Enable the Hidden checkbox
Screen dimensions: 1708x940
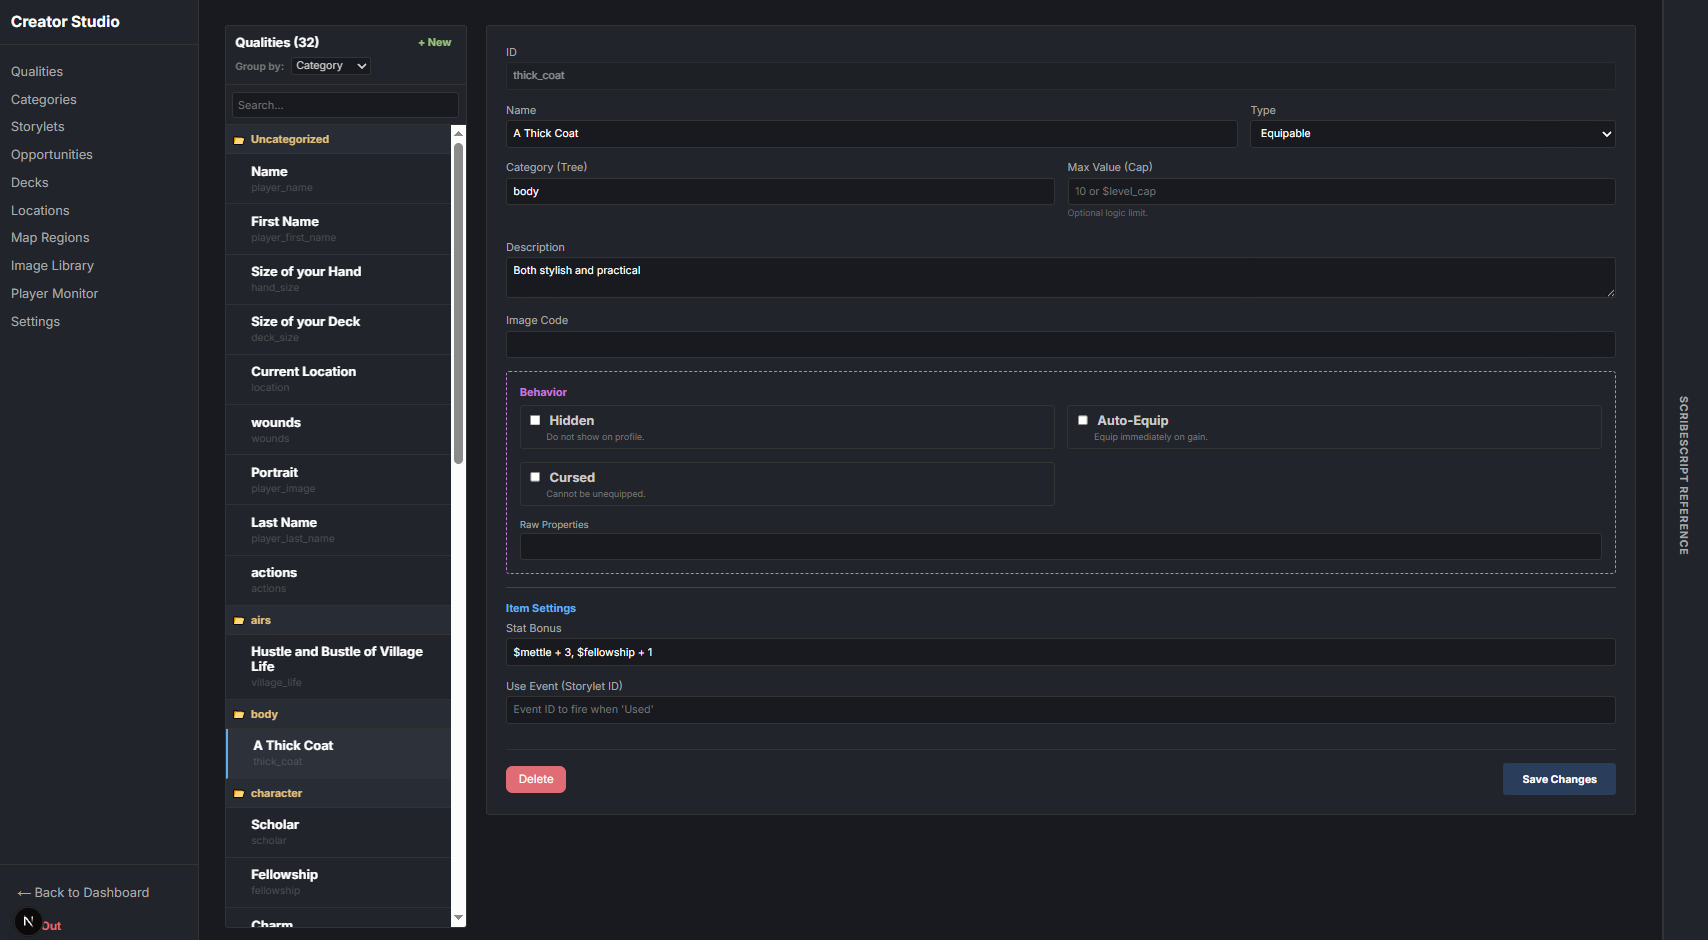point(535,421)
